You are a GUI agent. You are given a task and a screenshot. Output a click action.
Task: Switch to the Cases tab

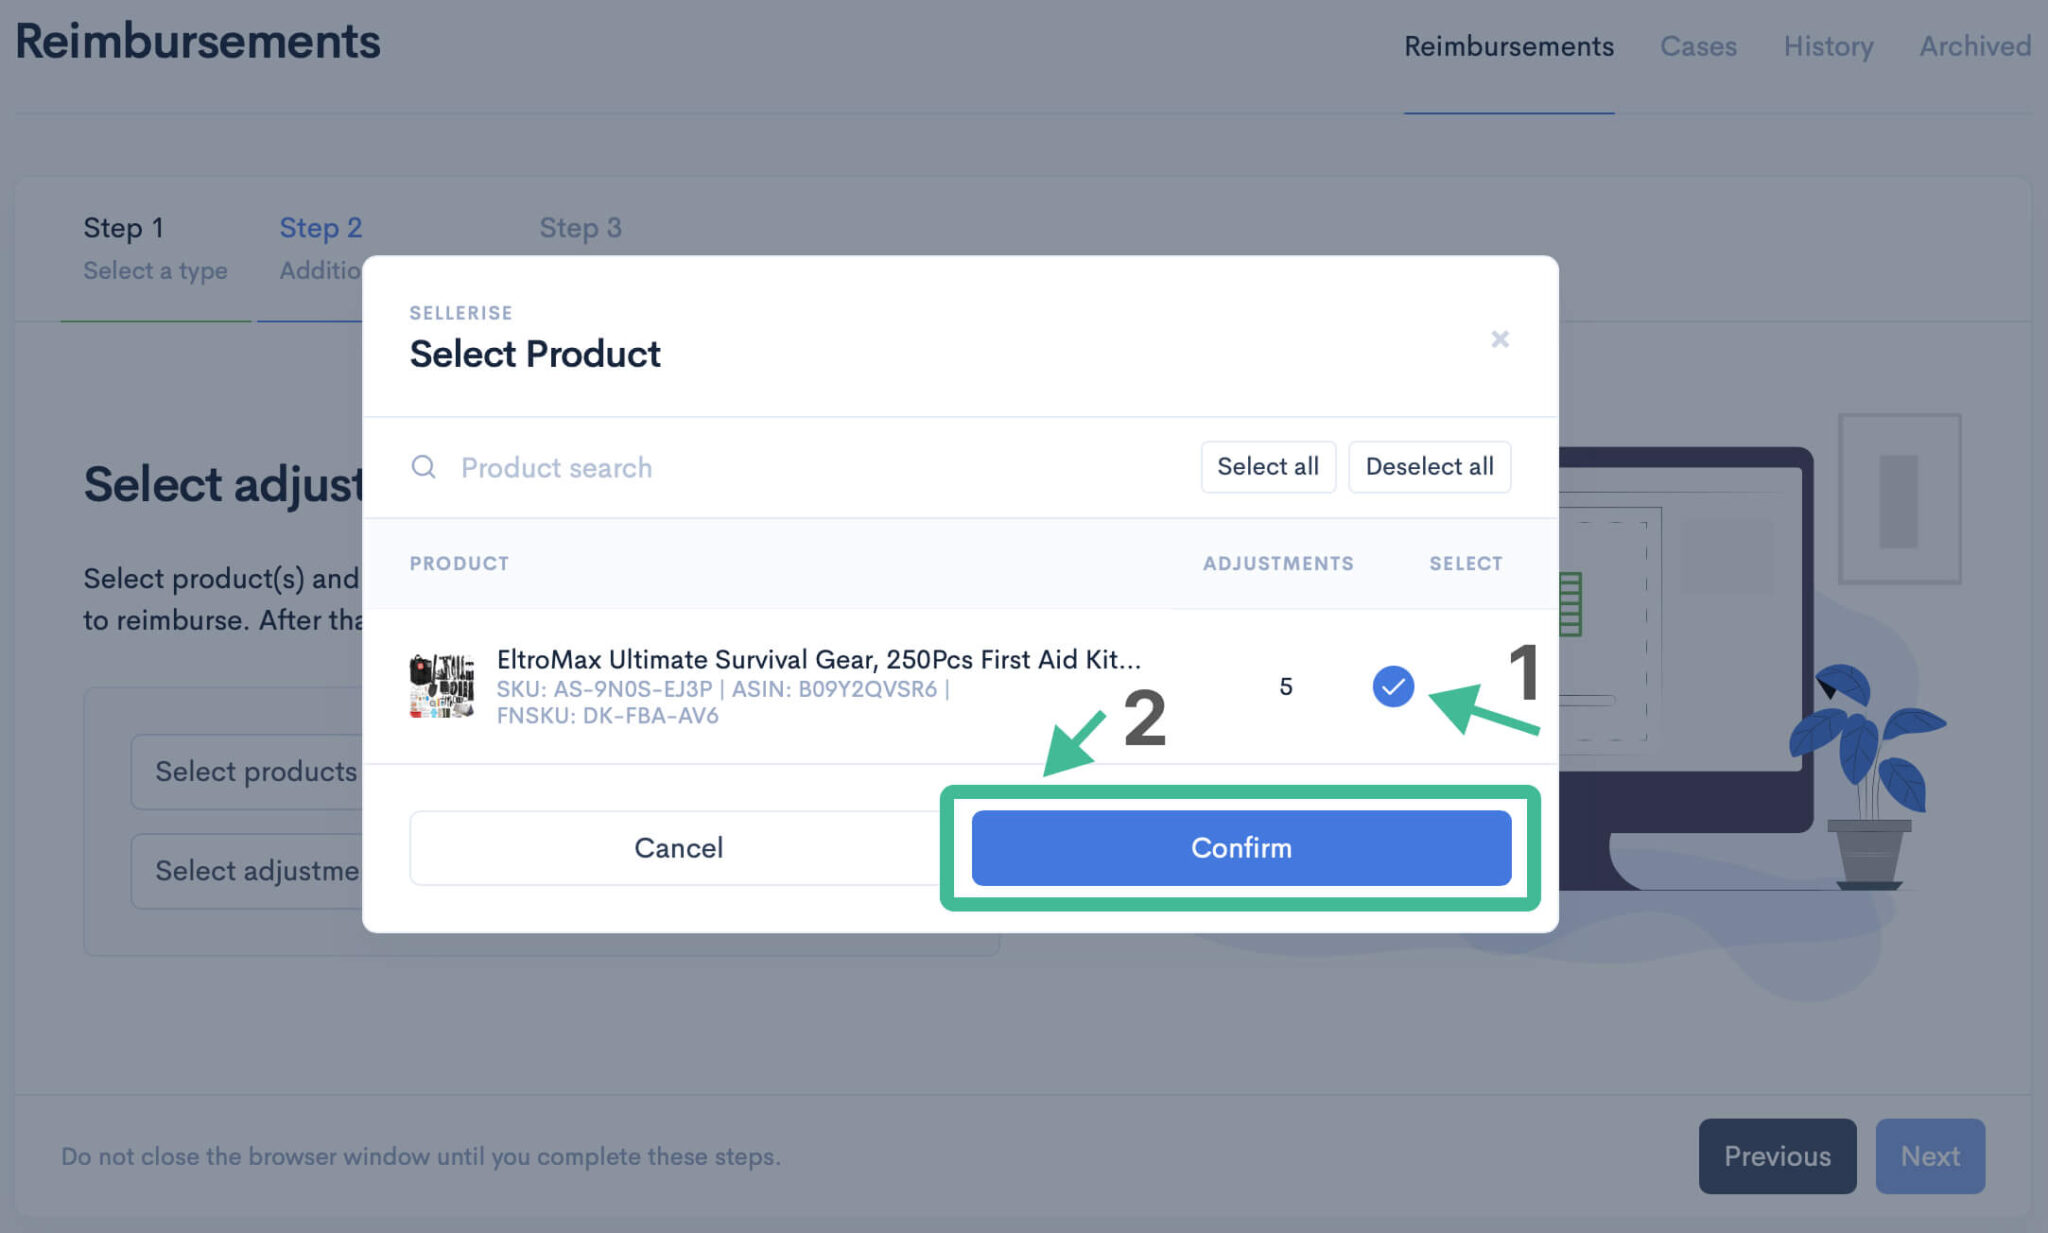(1697, 46)
